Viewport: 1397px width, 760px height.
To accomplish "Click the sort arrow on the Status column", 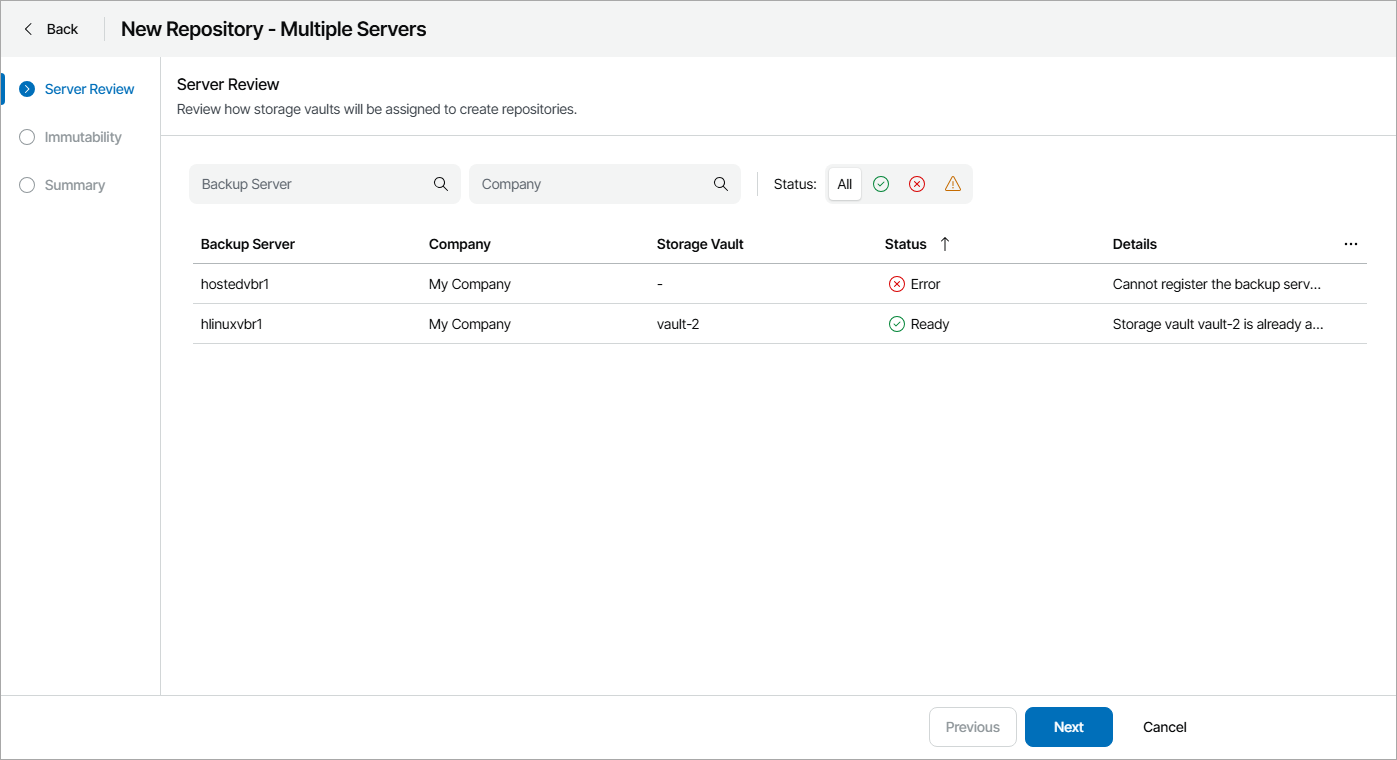I will (945, 243).
